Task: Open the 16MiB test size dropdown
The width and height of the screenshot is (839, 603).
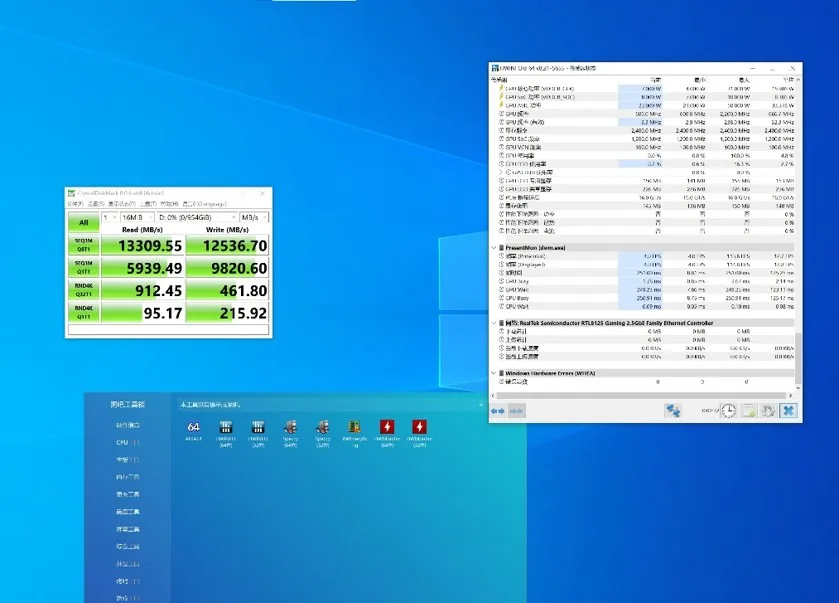Action: click(139, 217)
